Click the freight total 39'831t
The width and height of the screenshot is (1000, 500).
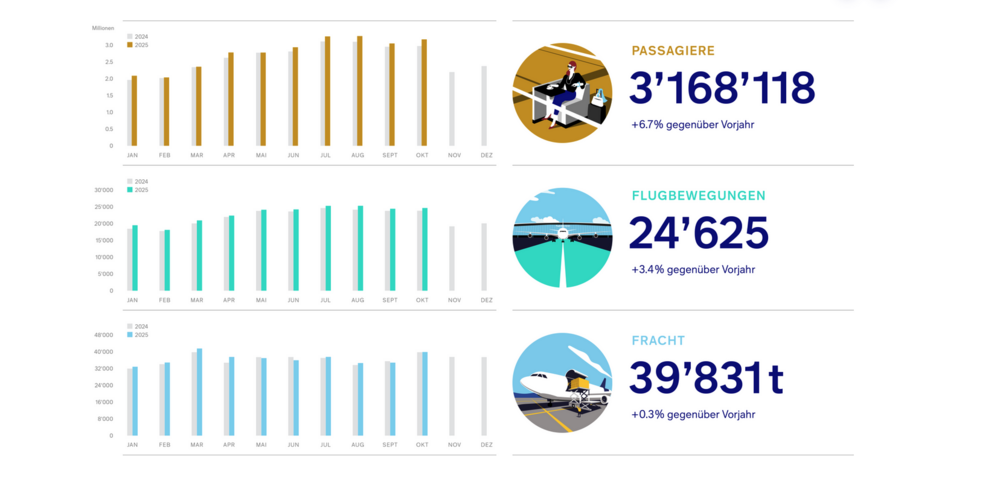click(x=706, y=379)
